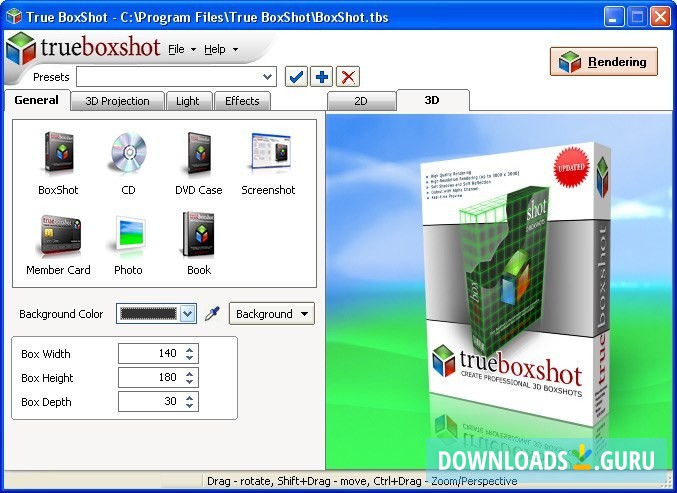This screenshot has width=677, height=493.
Task: Switch preview to the 2D tab
Action: coord(361,101)
